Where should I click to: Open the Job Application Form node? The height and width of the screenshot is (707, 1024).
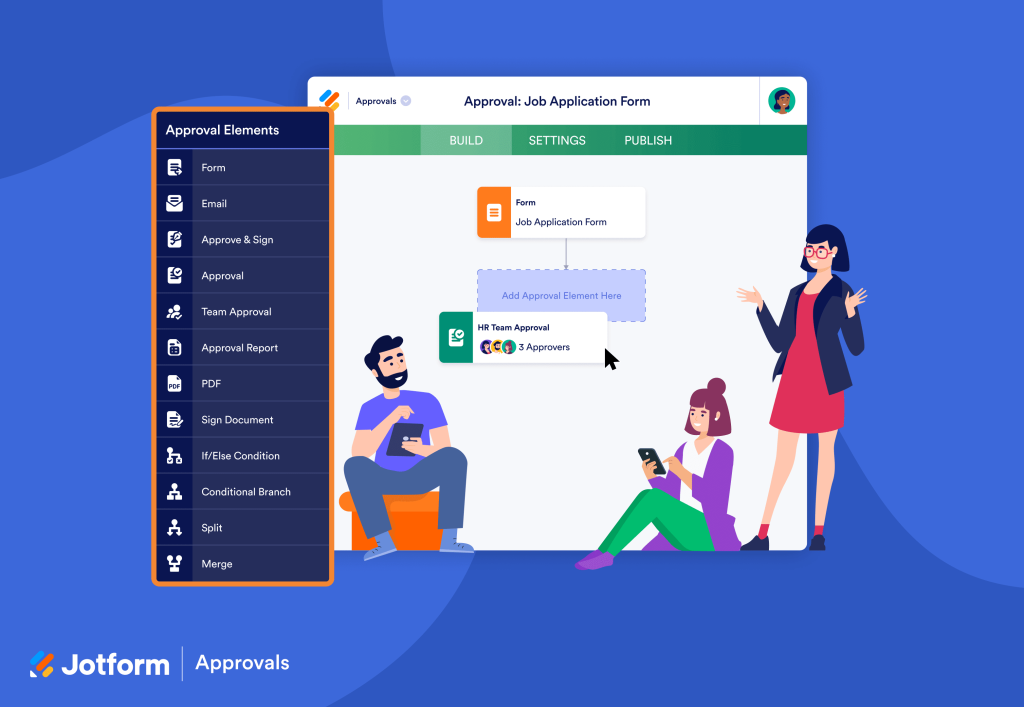point(561,212)
